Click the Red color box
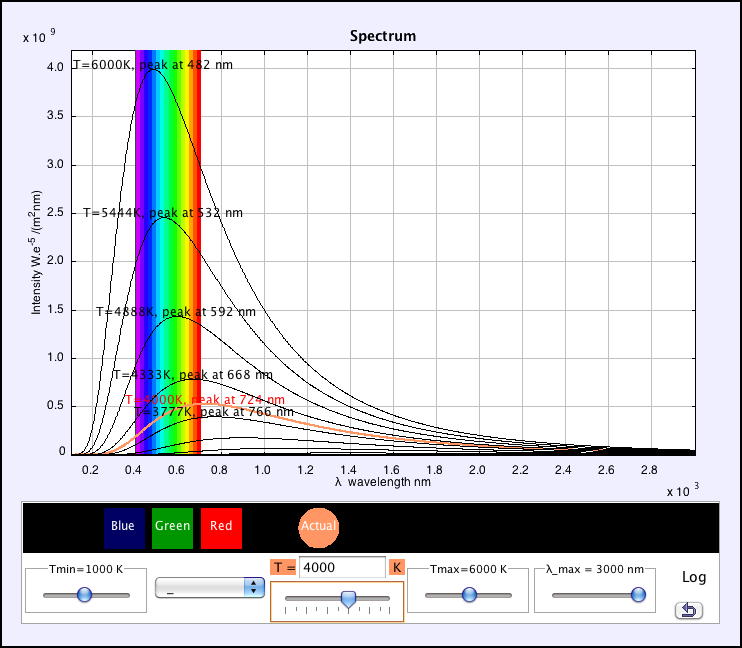This screenshot has width=742, height=648. pos(221,527)
